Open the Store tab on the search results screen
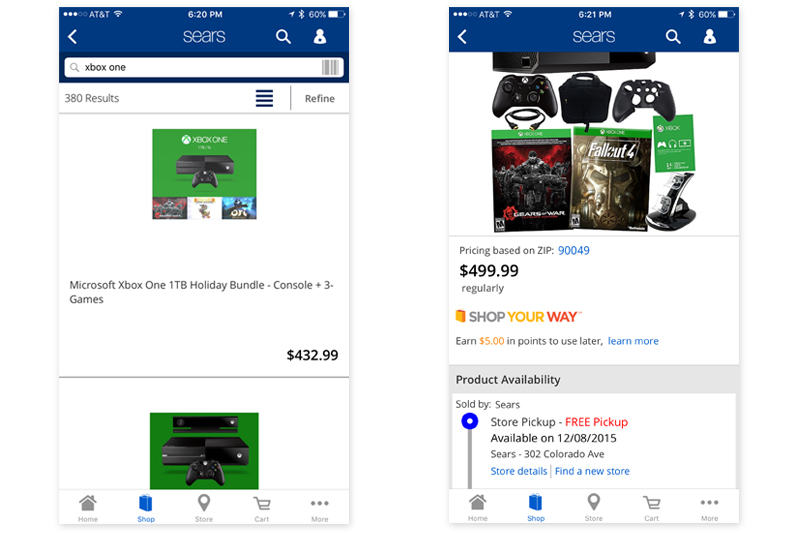 point(204,508)
